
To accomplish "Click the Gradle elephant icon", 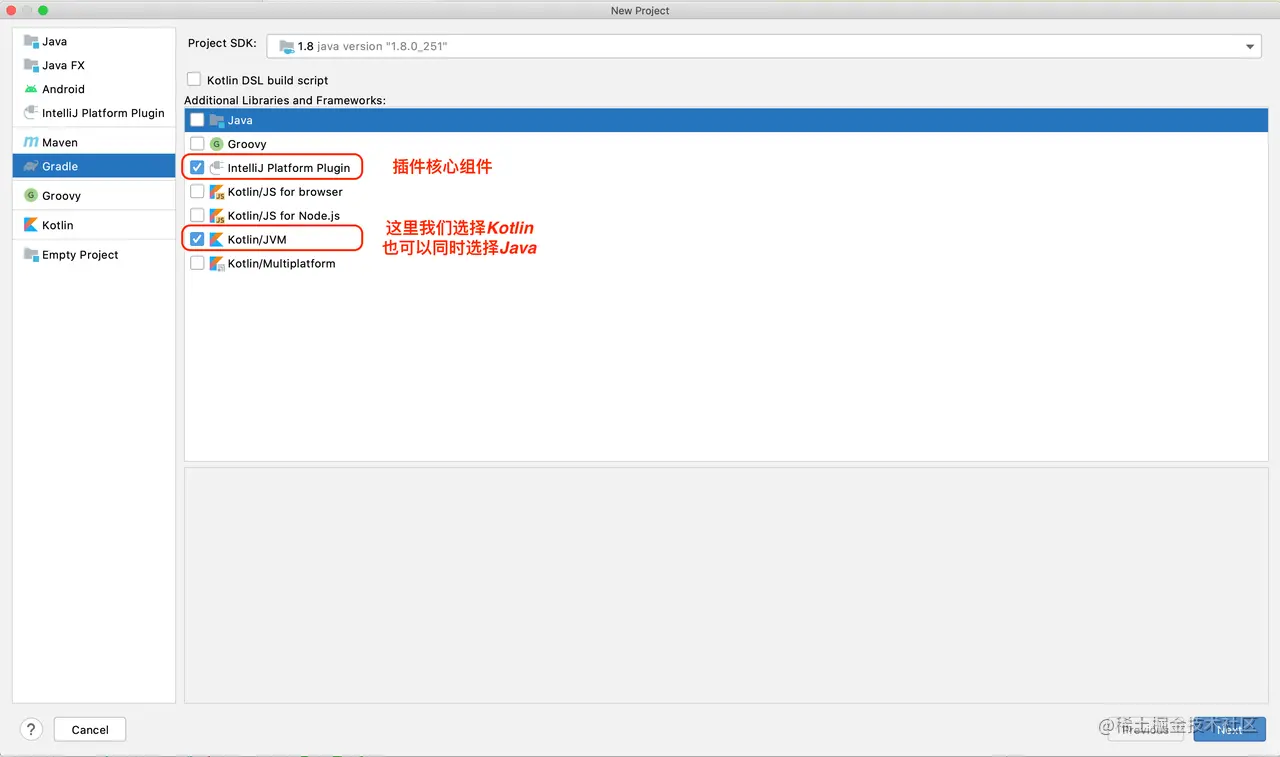I will click(x=31, y=166).
